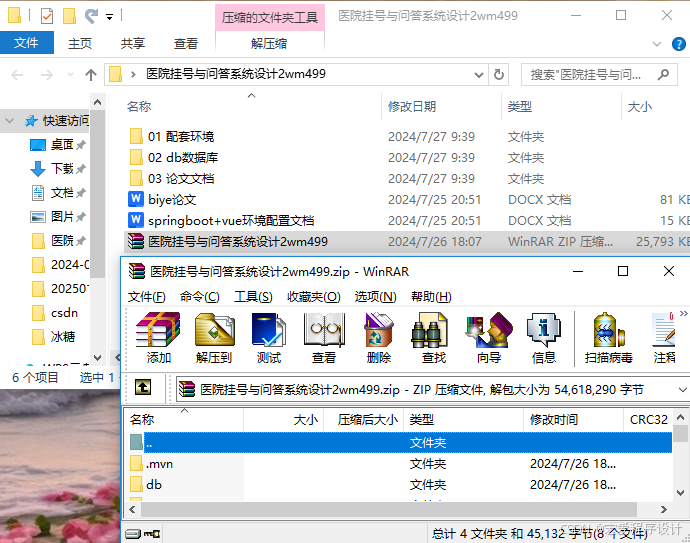Click the WinRAR file list vertical scrollbar down arrow
This screenshot has height=543, width=690.
tap(680, 493)
